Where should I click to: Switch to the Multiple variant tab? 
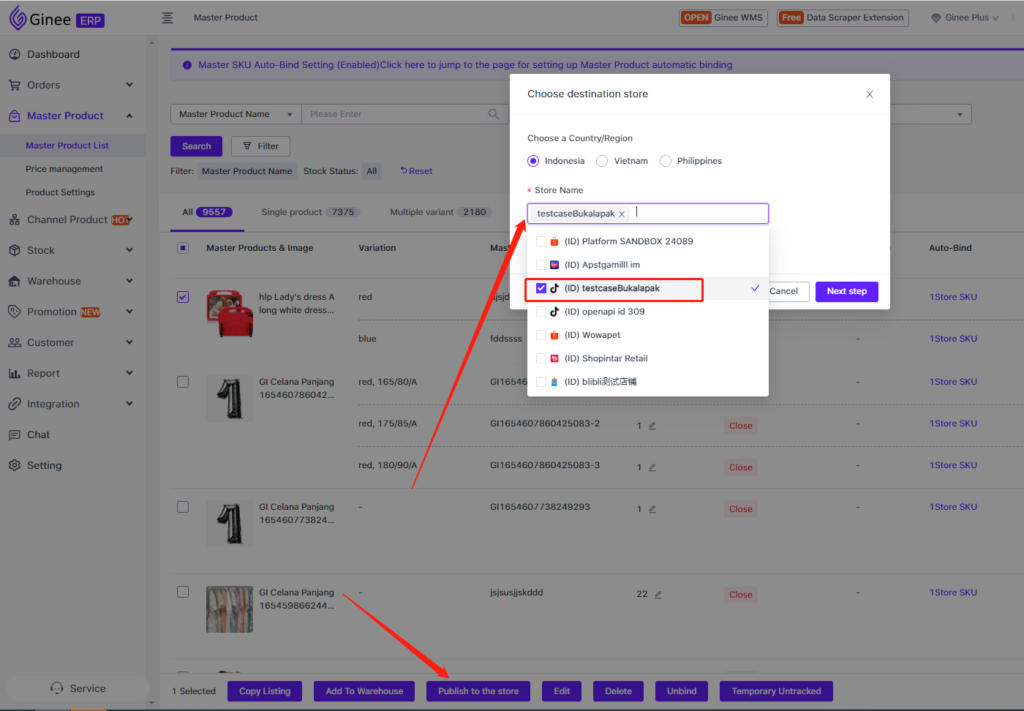(x=440, y=212)
